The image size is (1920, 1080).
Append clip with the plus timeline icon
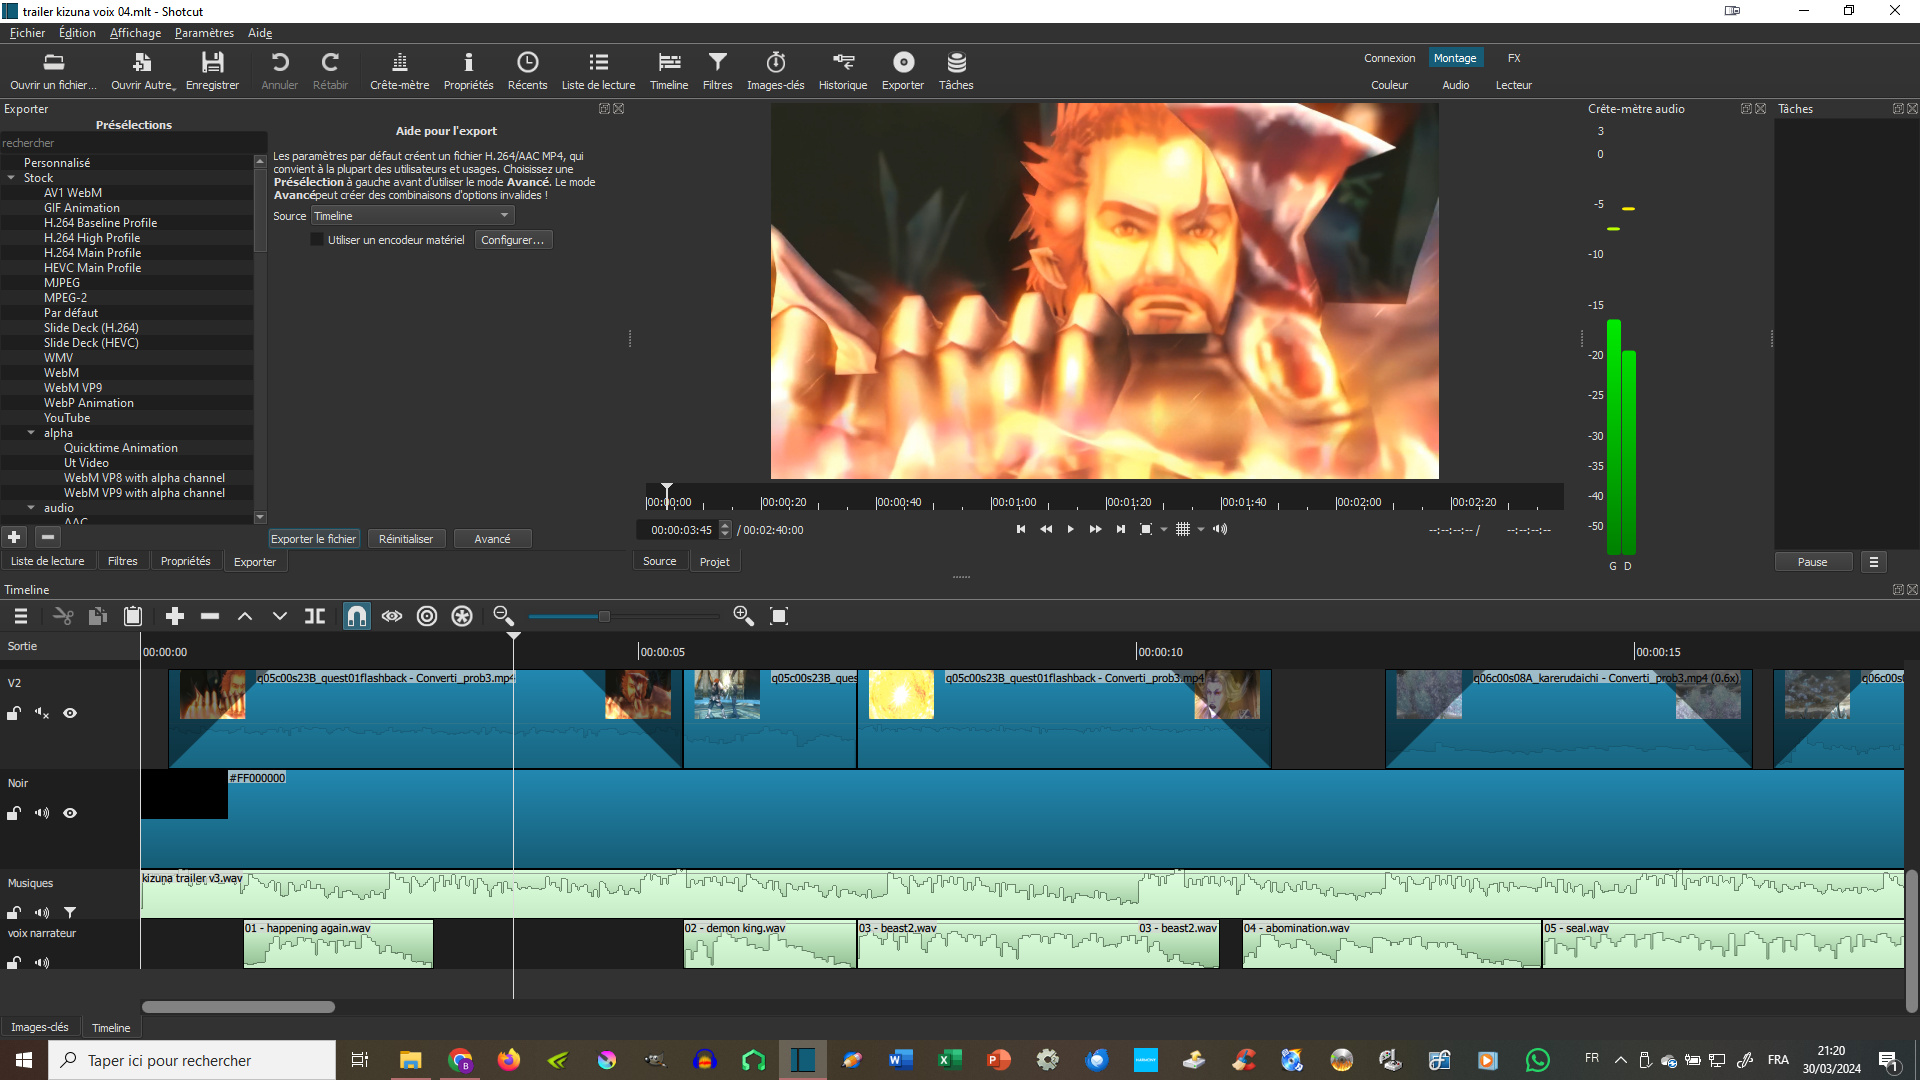click(x=175, y=616)
